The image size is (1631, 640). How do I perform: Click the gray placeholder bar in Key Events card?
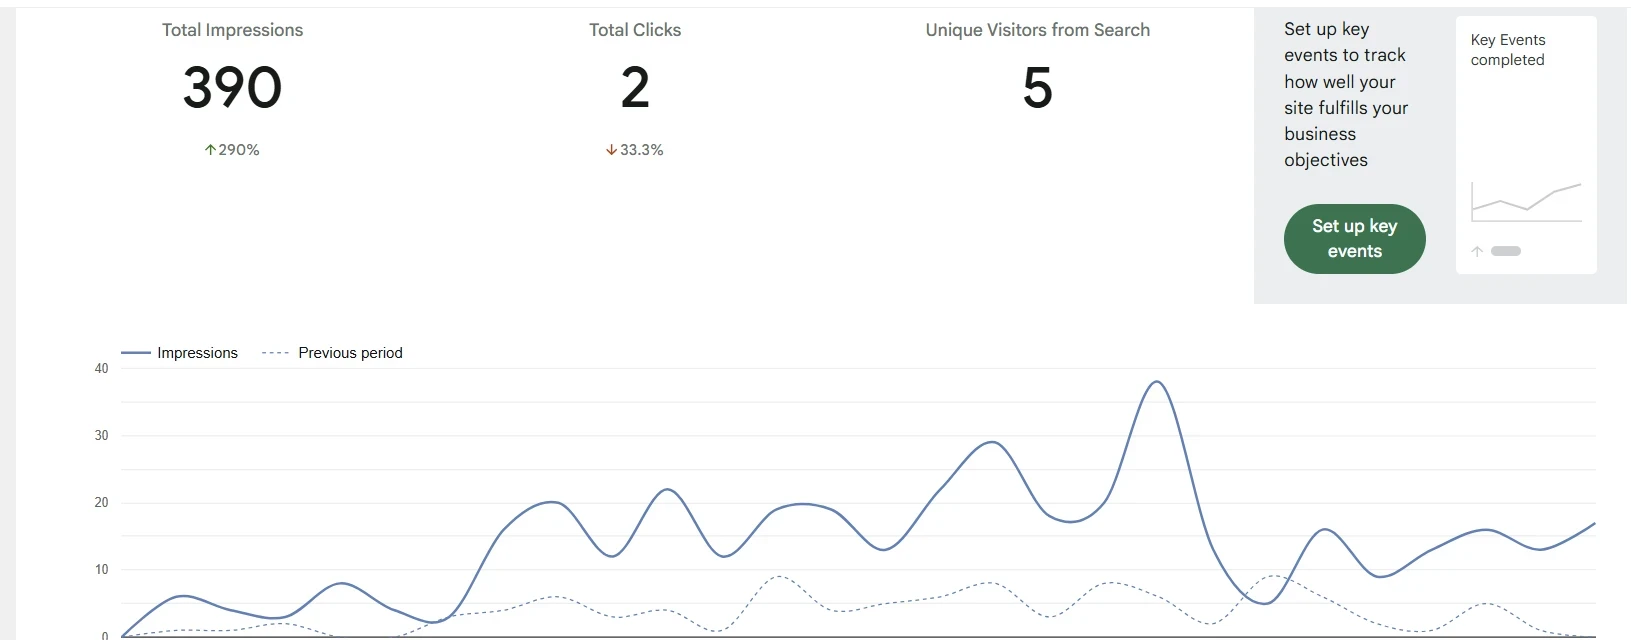click(x=1505, y=251)
